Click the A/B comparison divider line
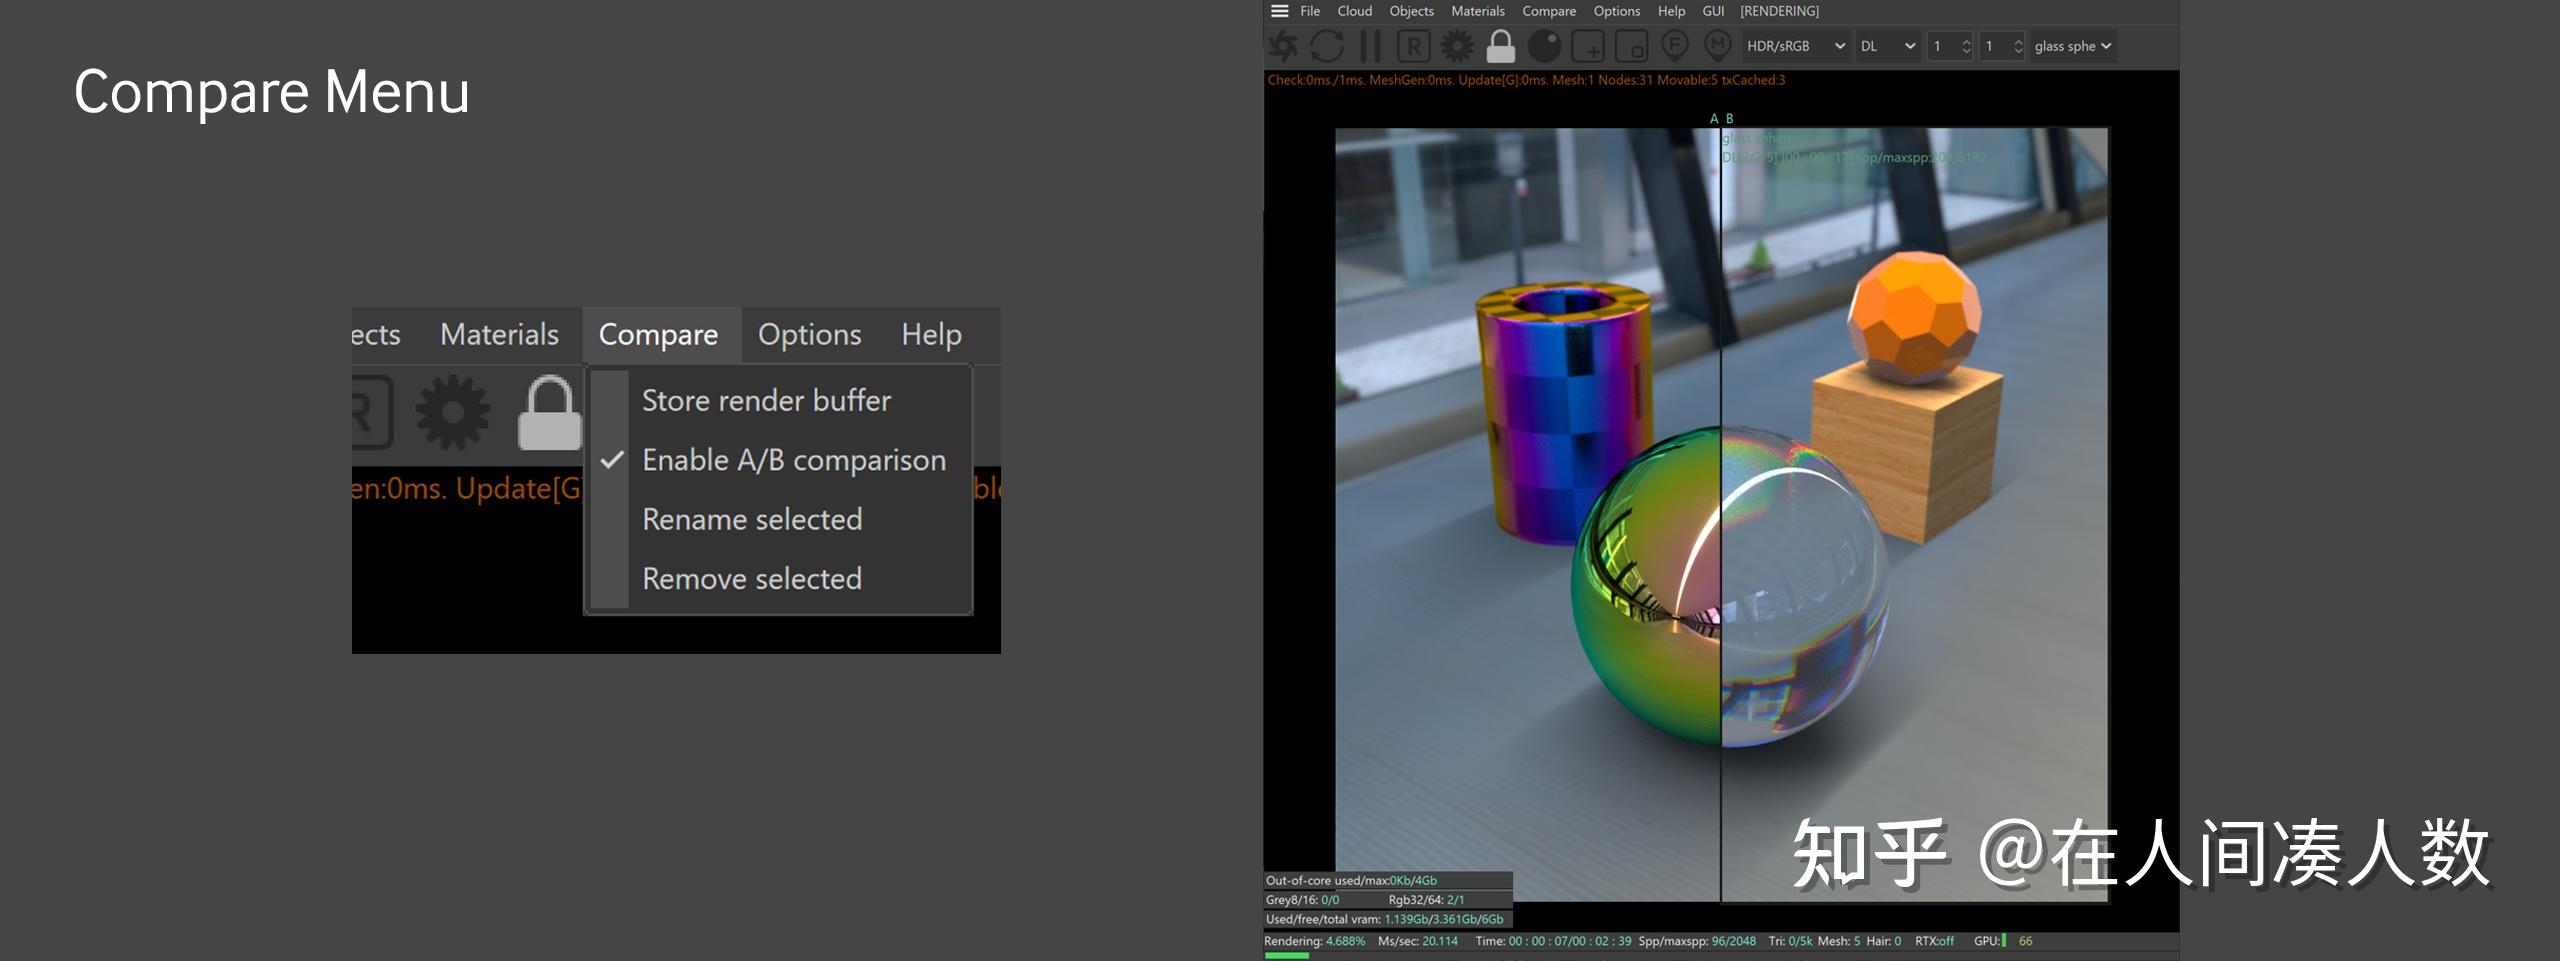This screenshot has height=961, width=2560. (x=1720, y=500)
